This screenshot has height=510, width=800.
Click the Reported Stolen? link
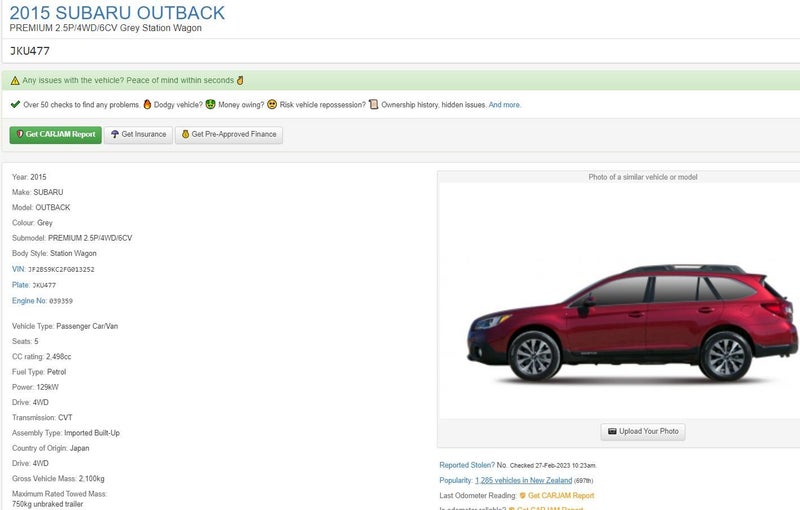click(x=467, y=465)
